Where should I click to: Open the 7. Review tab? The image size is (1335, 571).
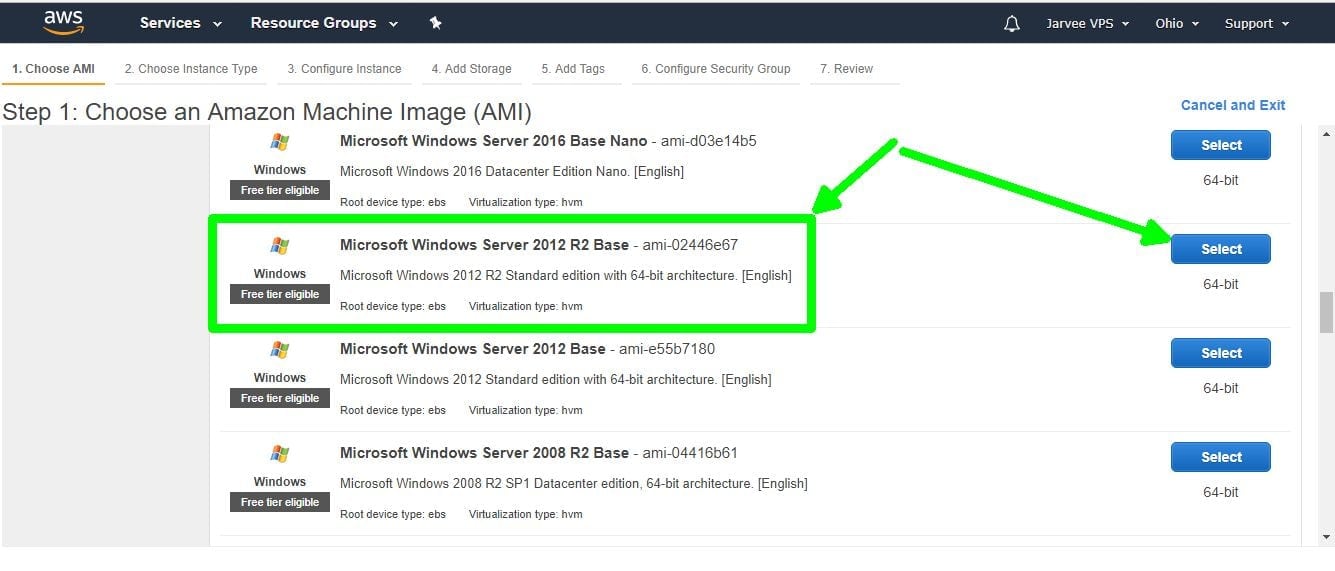pyautogui.click(x=846, y=69)
